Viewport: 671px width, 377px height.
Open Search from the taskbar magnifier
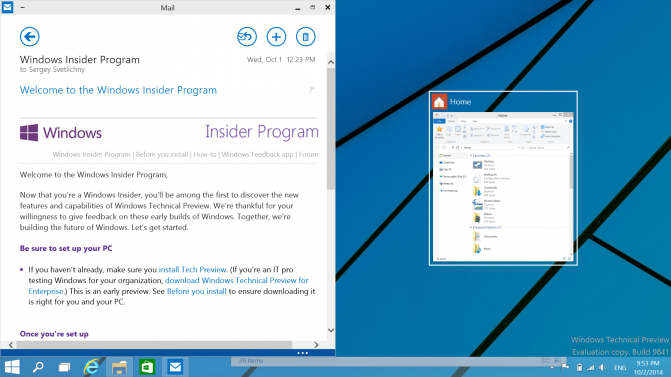point(38,367)
